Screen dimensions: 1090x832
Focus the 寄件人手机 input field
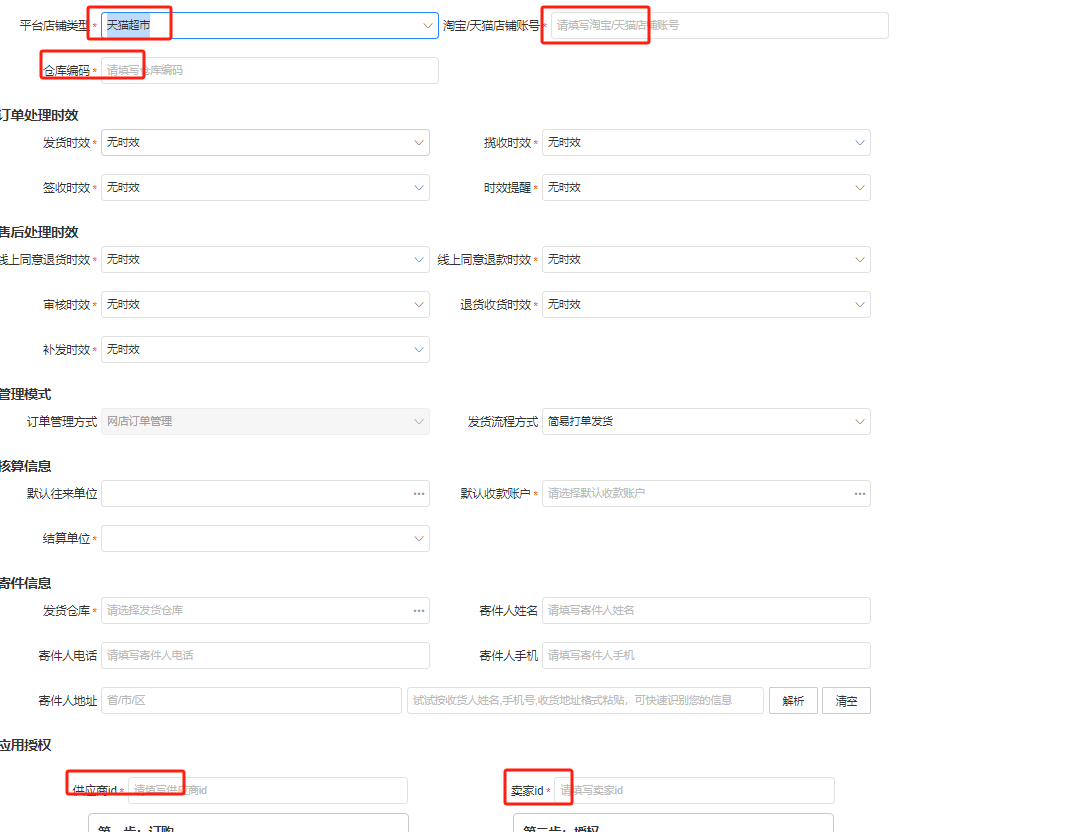pos(706,655)
